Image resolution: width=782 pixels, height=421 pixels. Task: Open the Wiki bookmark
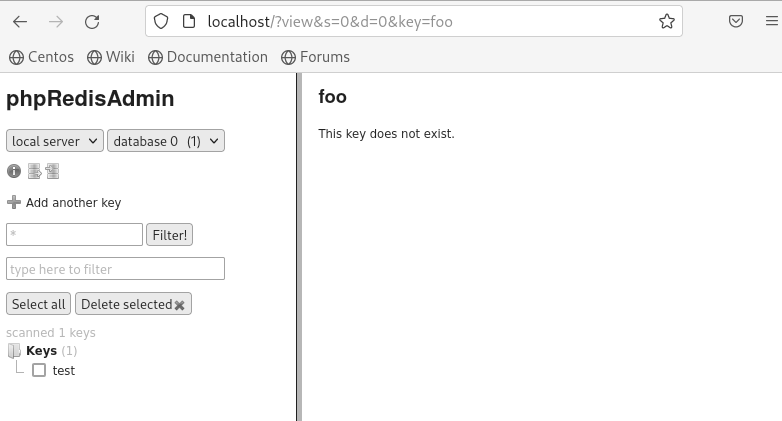pos(110,57)
